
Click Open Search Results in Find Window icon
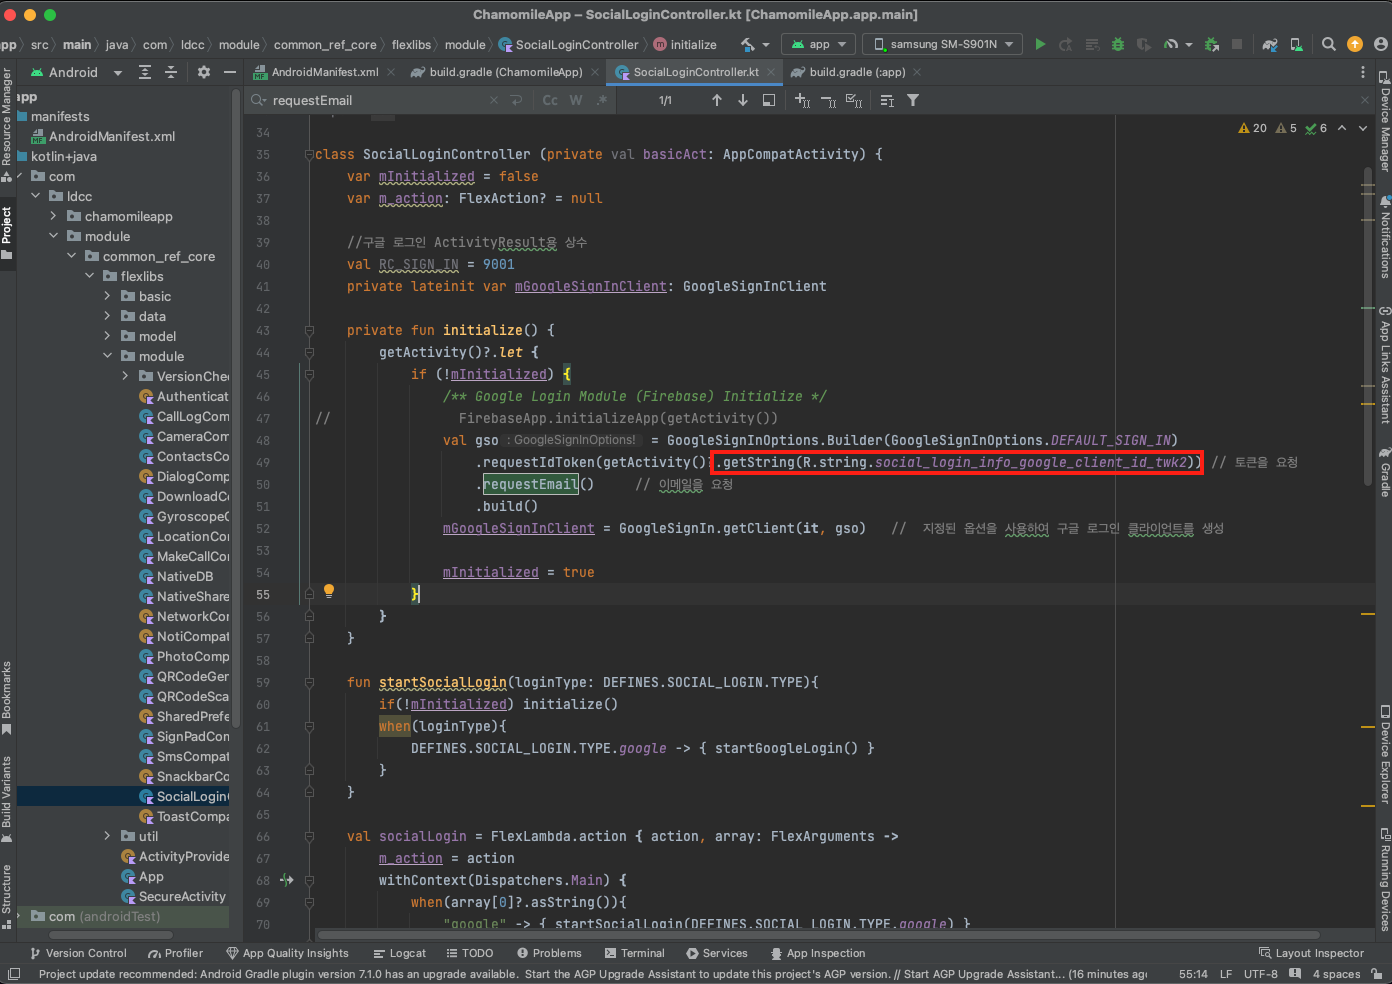point(769,100)
